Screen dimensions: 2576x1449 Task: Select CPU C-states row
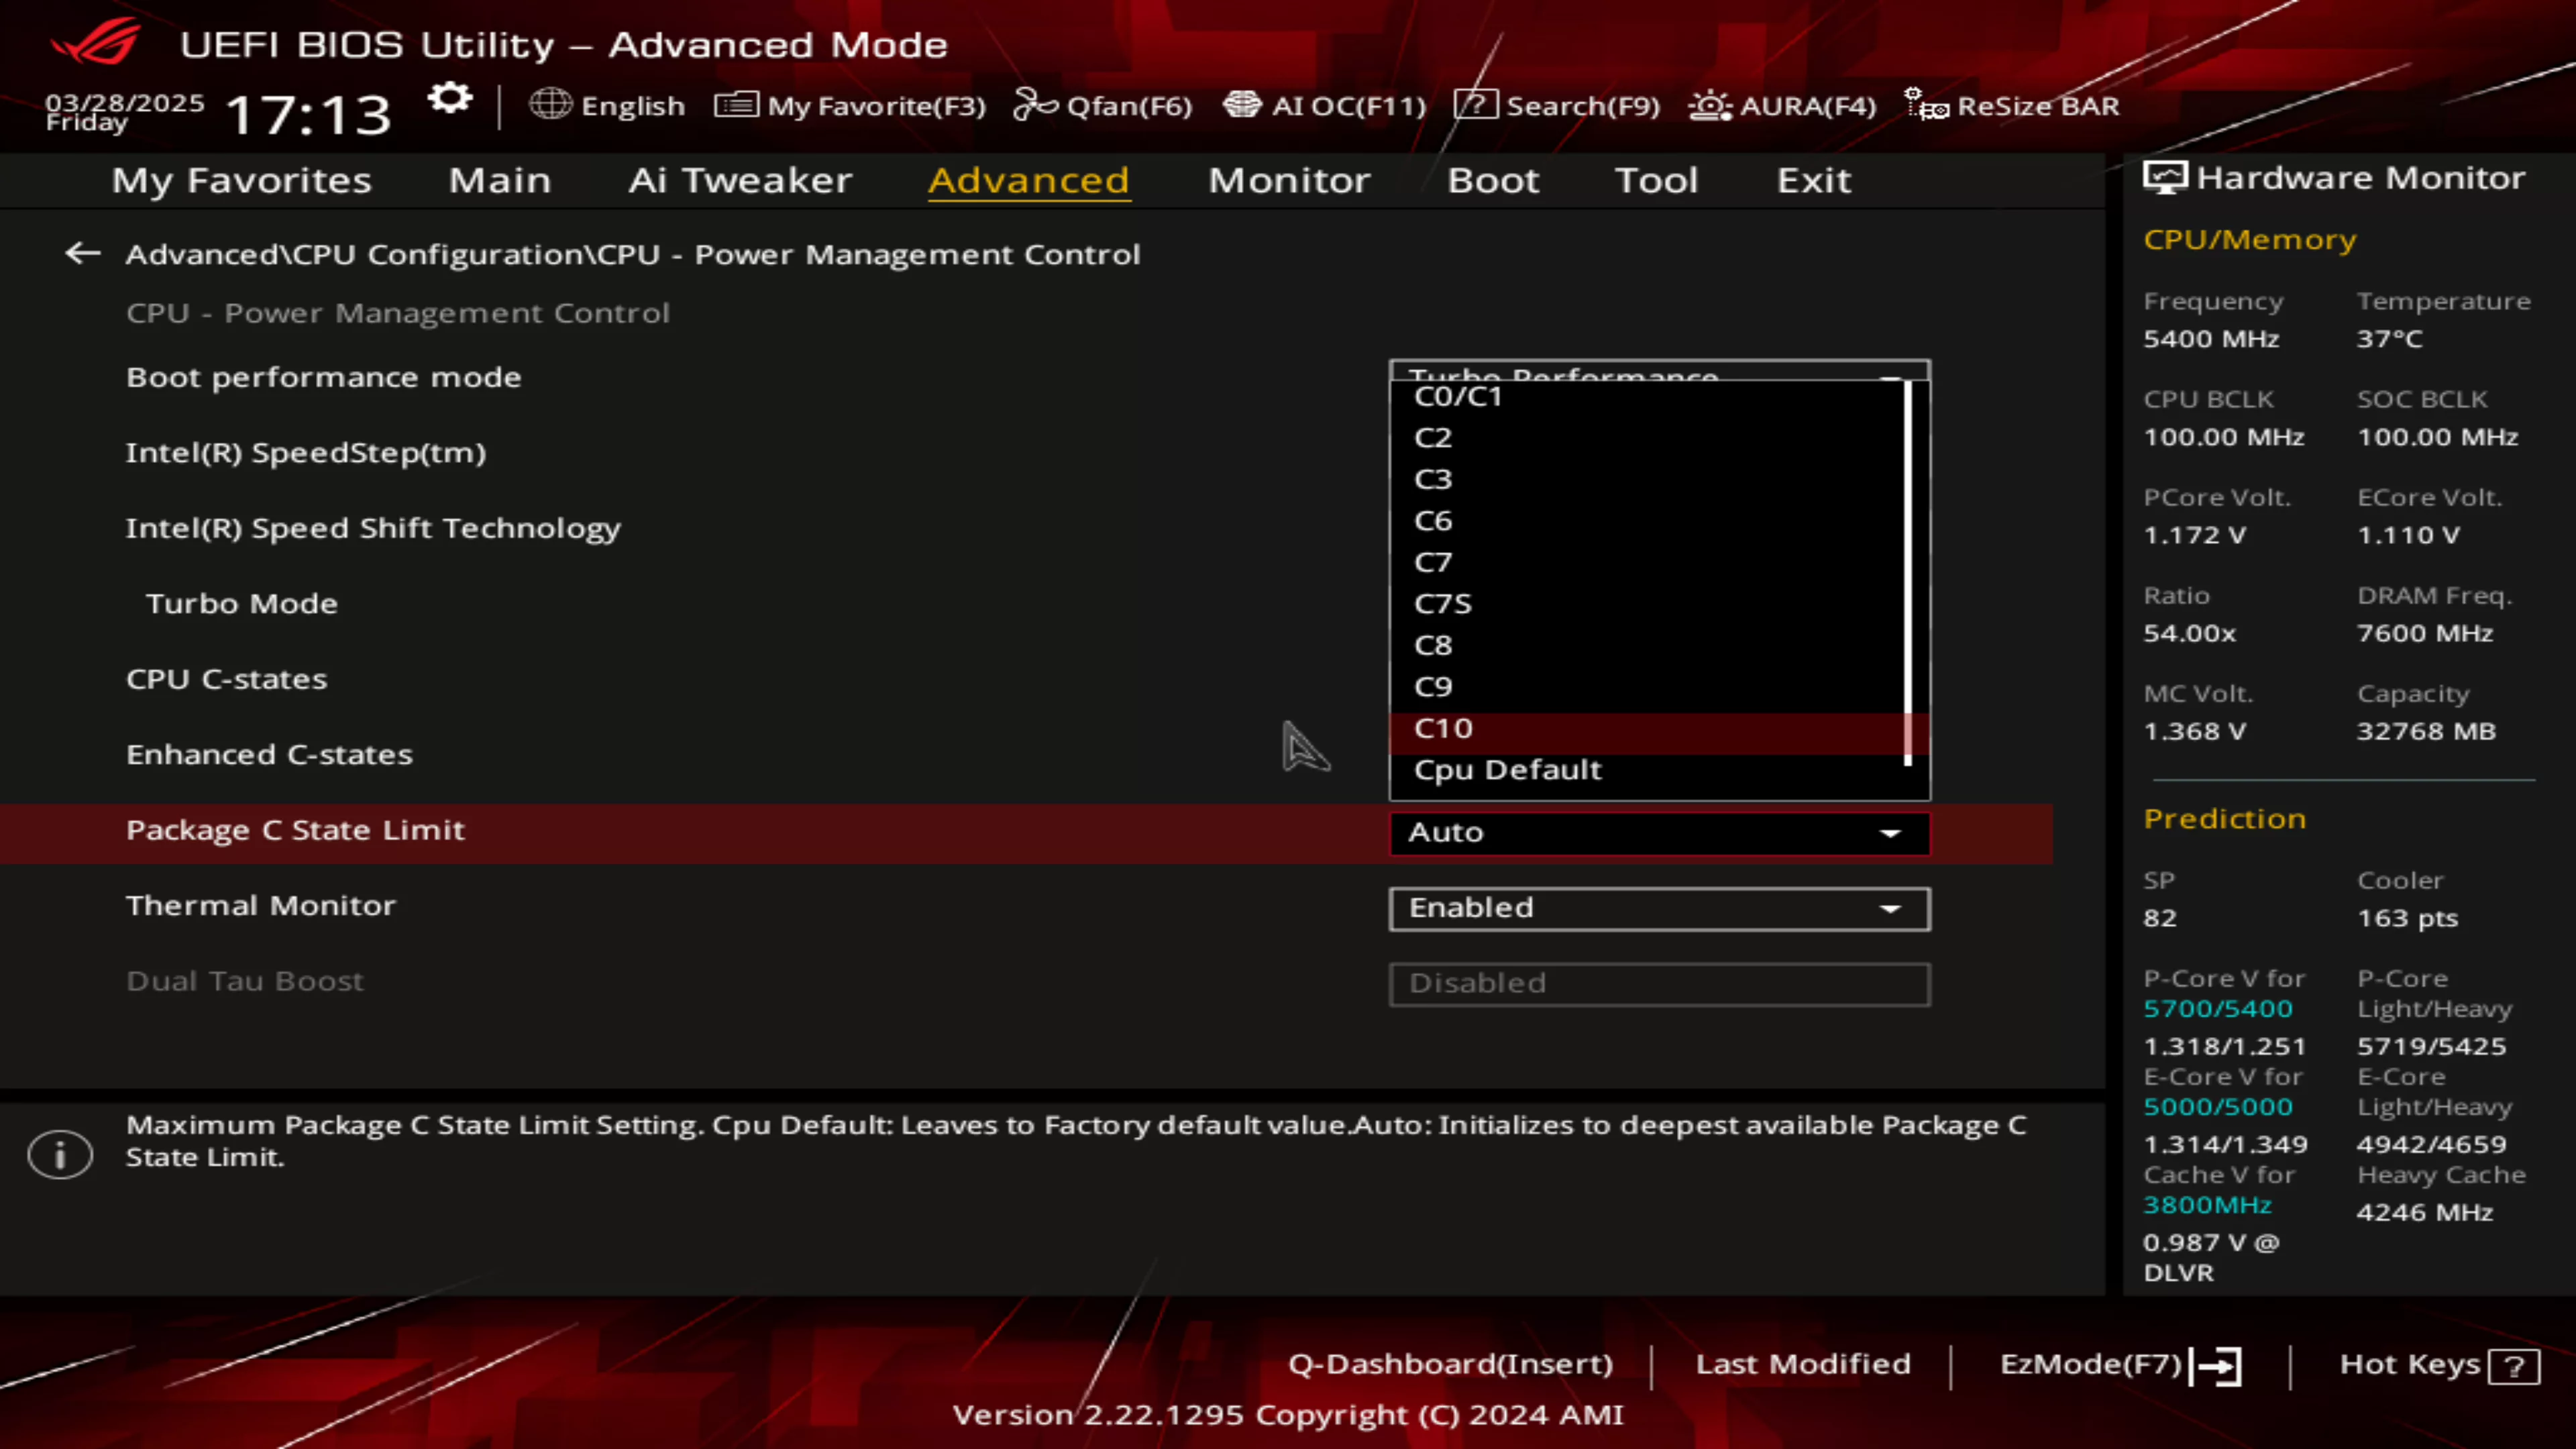(x=226, y=679)
